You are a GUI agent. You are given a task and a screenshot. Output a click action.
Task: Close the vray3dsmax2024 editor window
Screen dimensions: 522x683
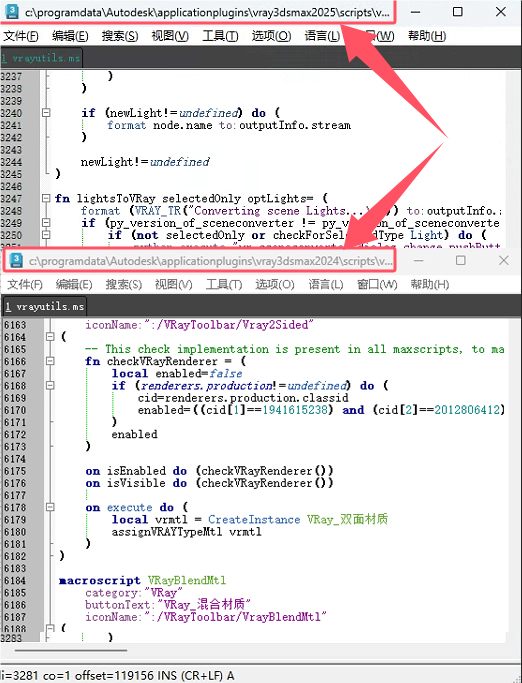[x=504, y=260]
